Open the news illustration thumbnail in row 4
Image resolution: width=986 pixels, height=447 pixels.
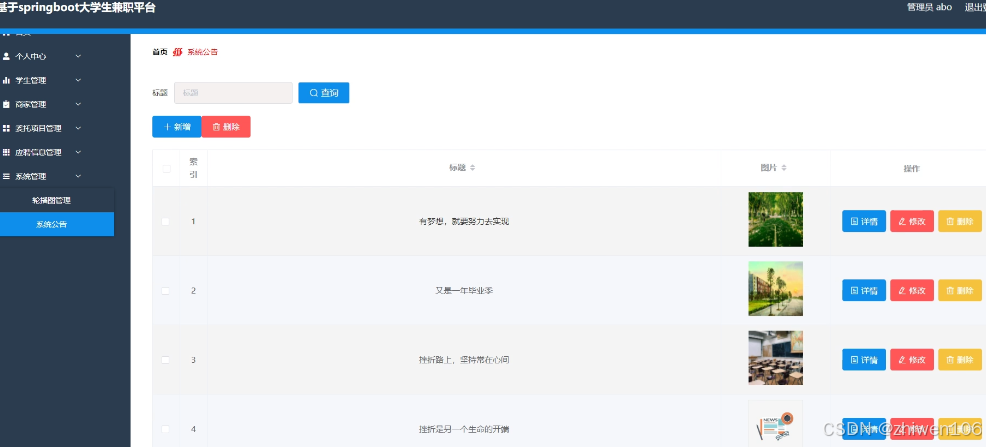click(x=775, y=424)
